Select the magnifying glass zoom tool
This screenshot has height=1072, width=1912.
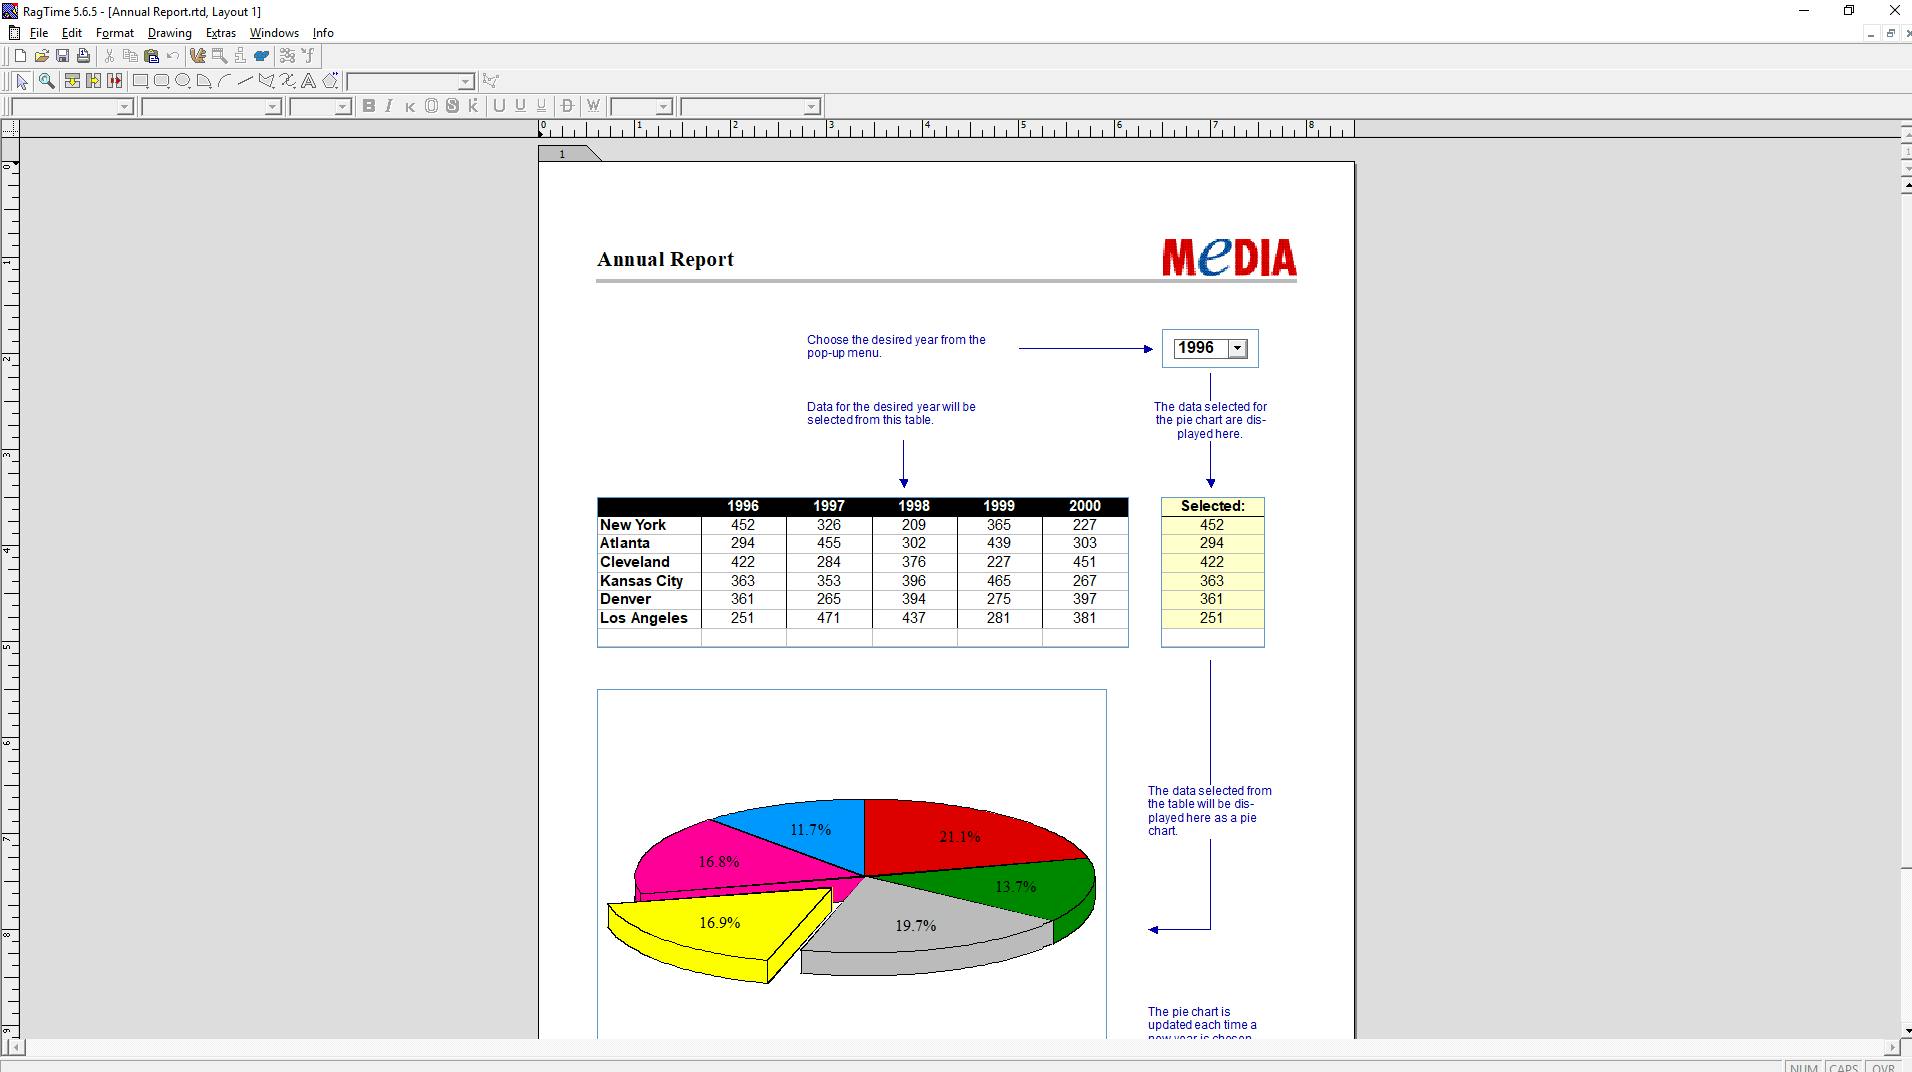coord(46,81)
